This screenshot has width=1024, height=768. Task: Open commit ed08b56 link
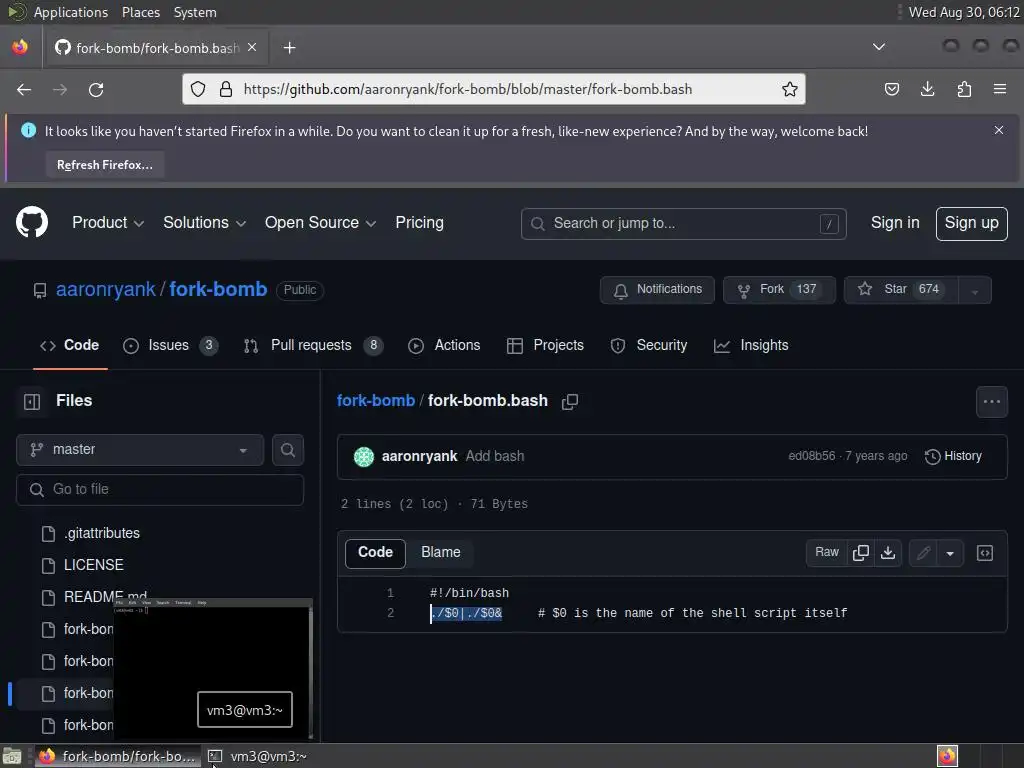point(812,456)
